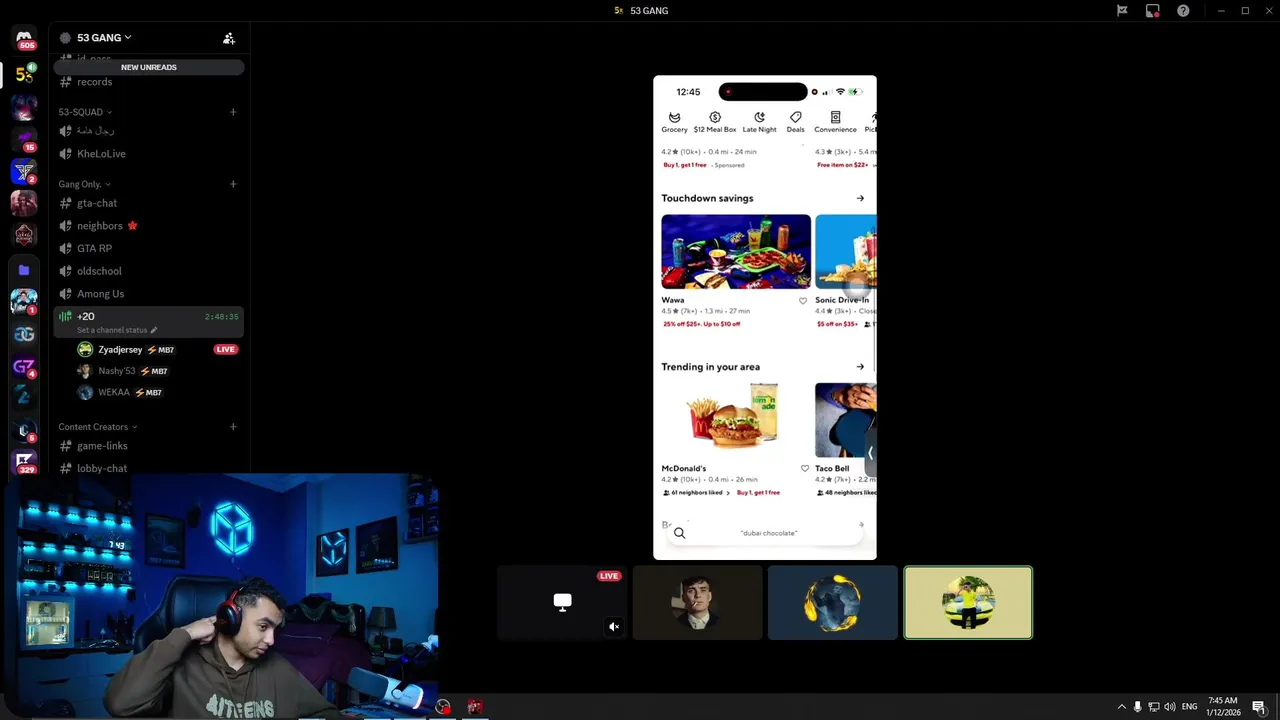Add channel to the Content Creators category
The height and width of the screenshot is (720, 1280).
tap(233, 427)
